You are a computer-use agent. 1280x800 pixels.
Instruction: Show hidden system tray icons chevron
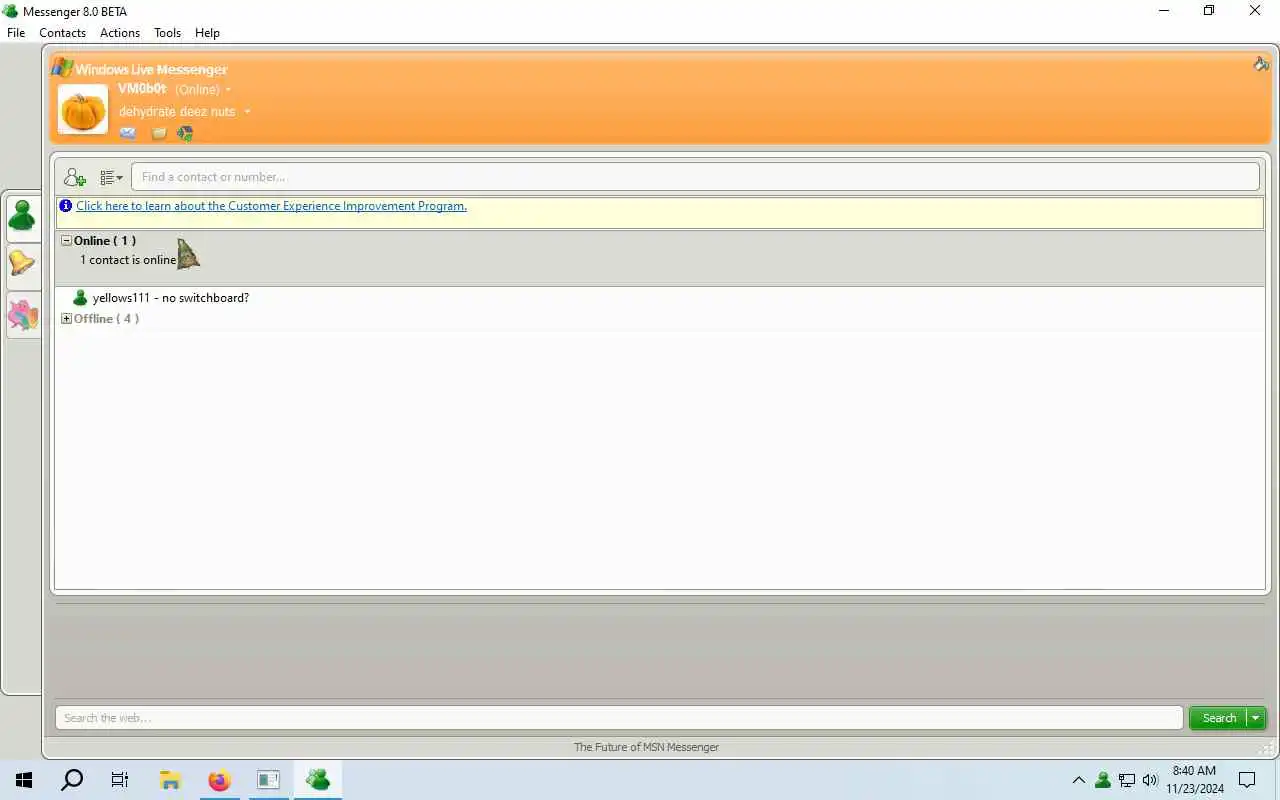1078,780
